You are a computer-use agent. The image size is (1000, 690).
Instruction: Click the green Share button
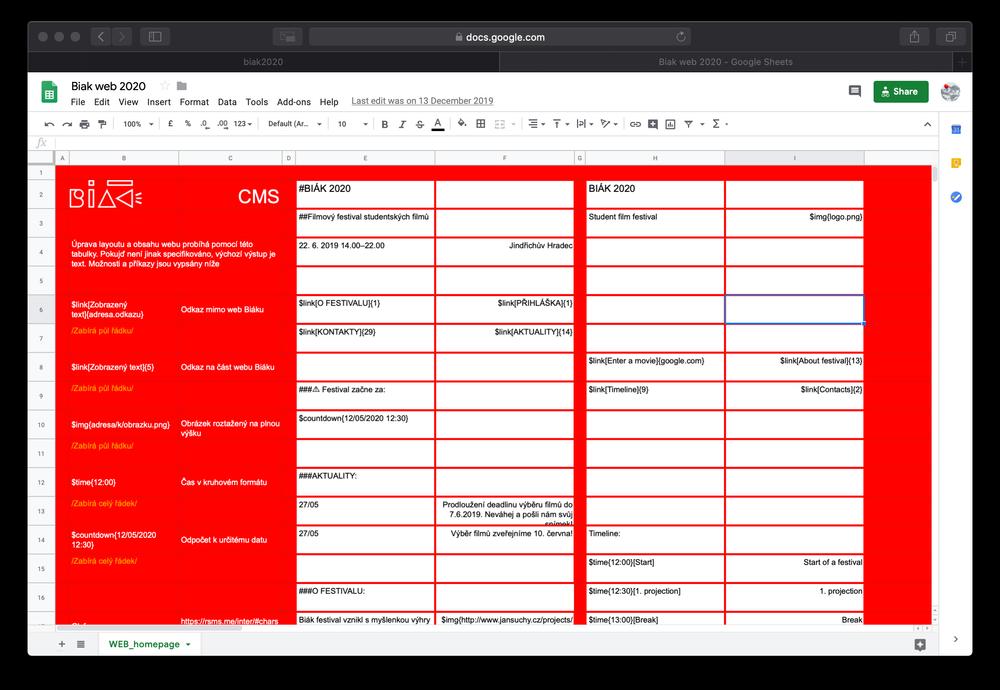tap(901, 92)
